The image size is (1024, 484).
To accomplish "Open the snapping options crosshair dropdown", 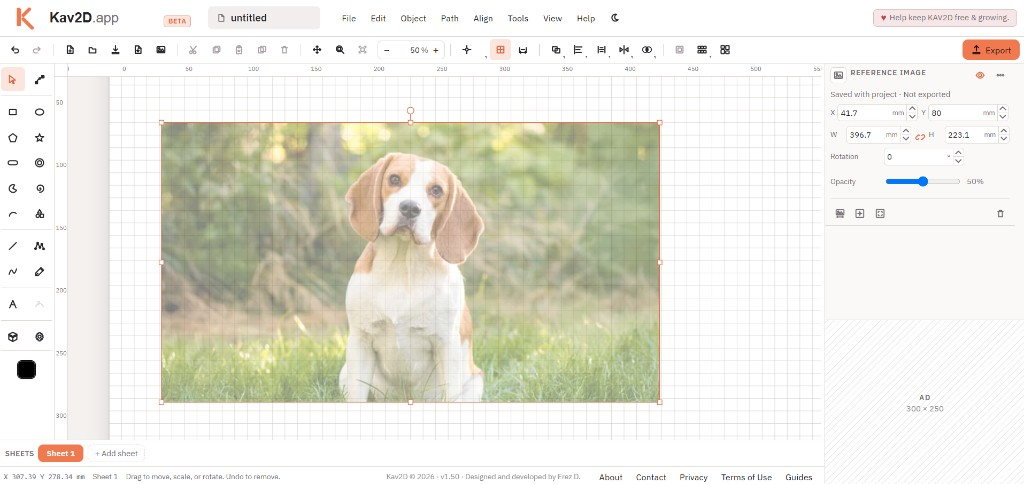I will click(466, 50).
